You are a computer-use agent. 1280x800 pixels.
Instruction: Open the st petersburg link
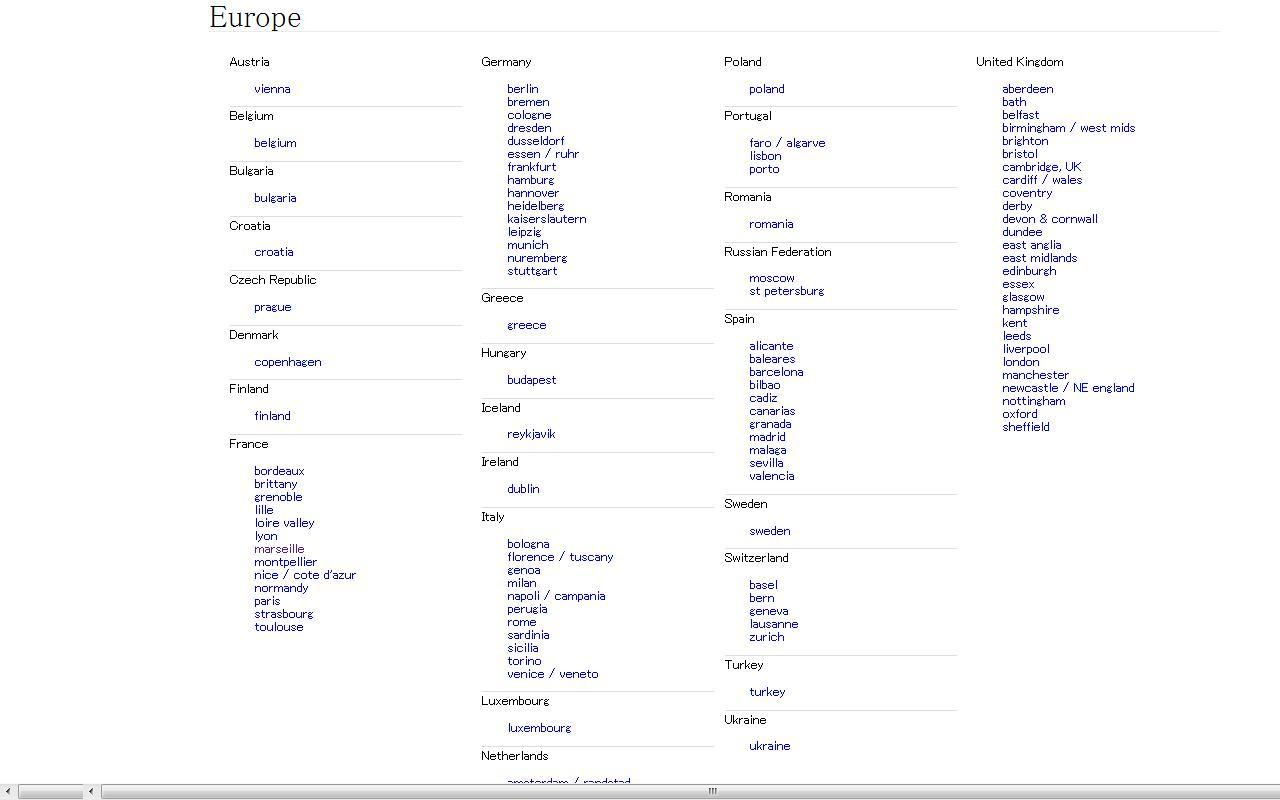[787, 291]
